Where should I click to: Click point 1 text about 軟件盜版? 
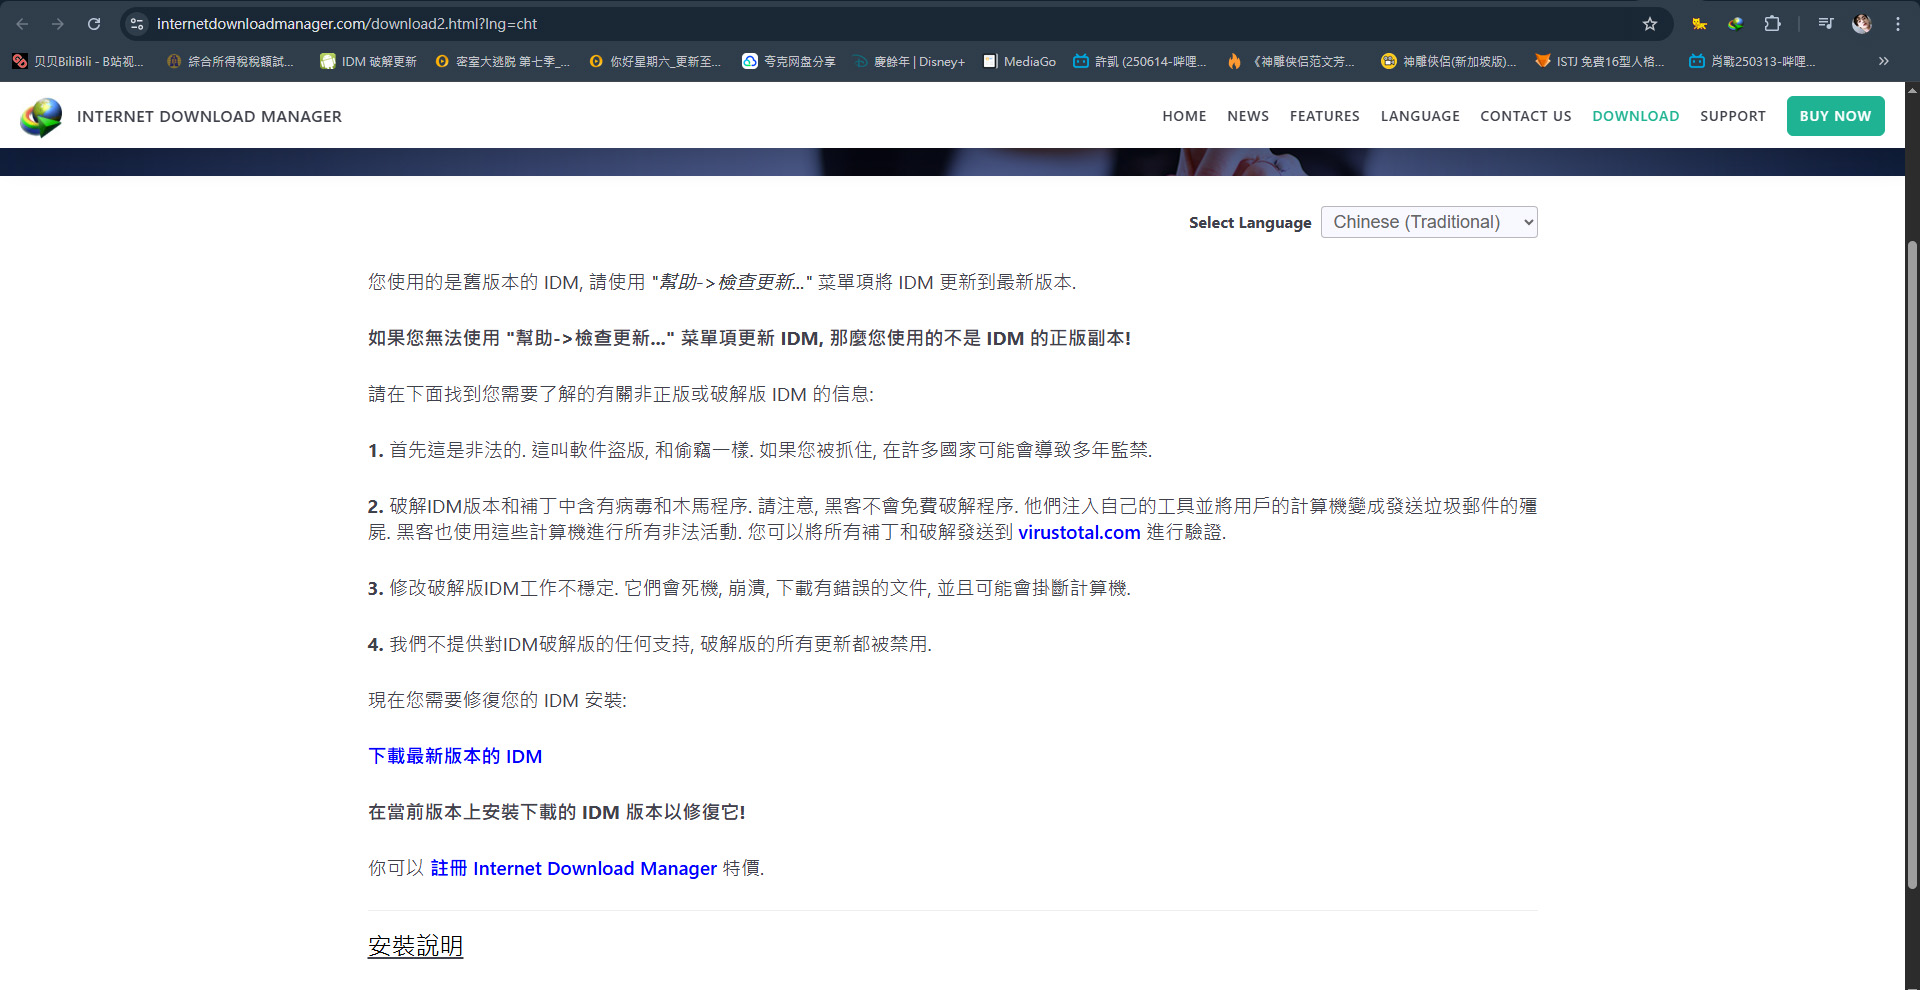[x=760, y=451]
